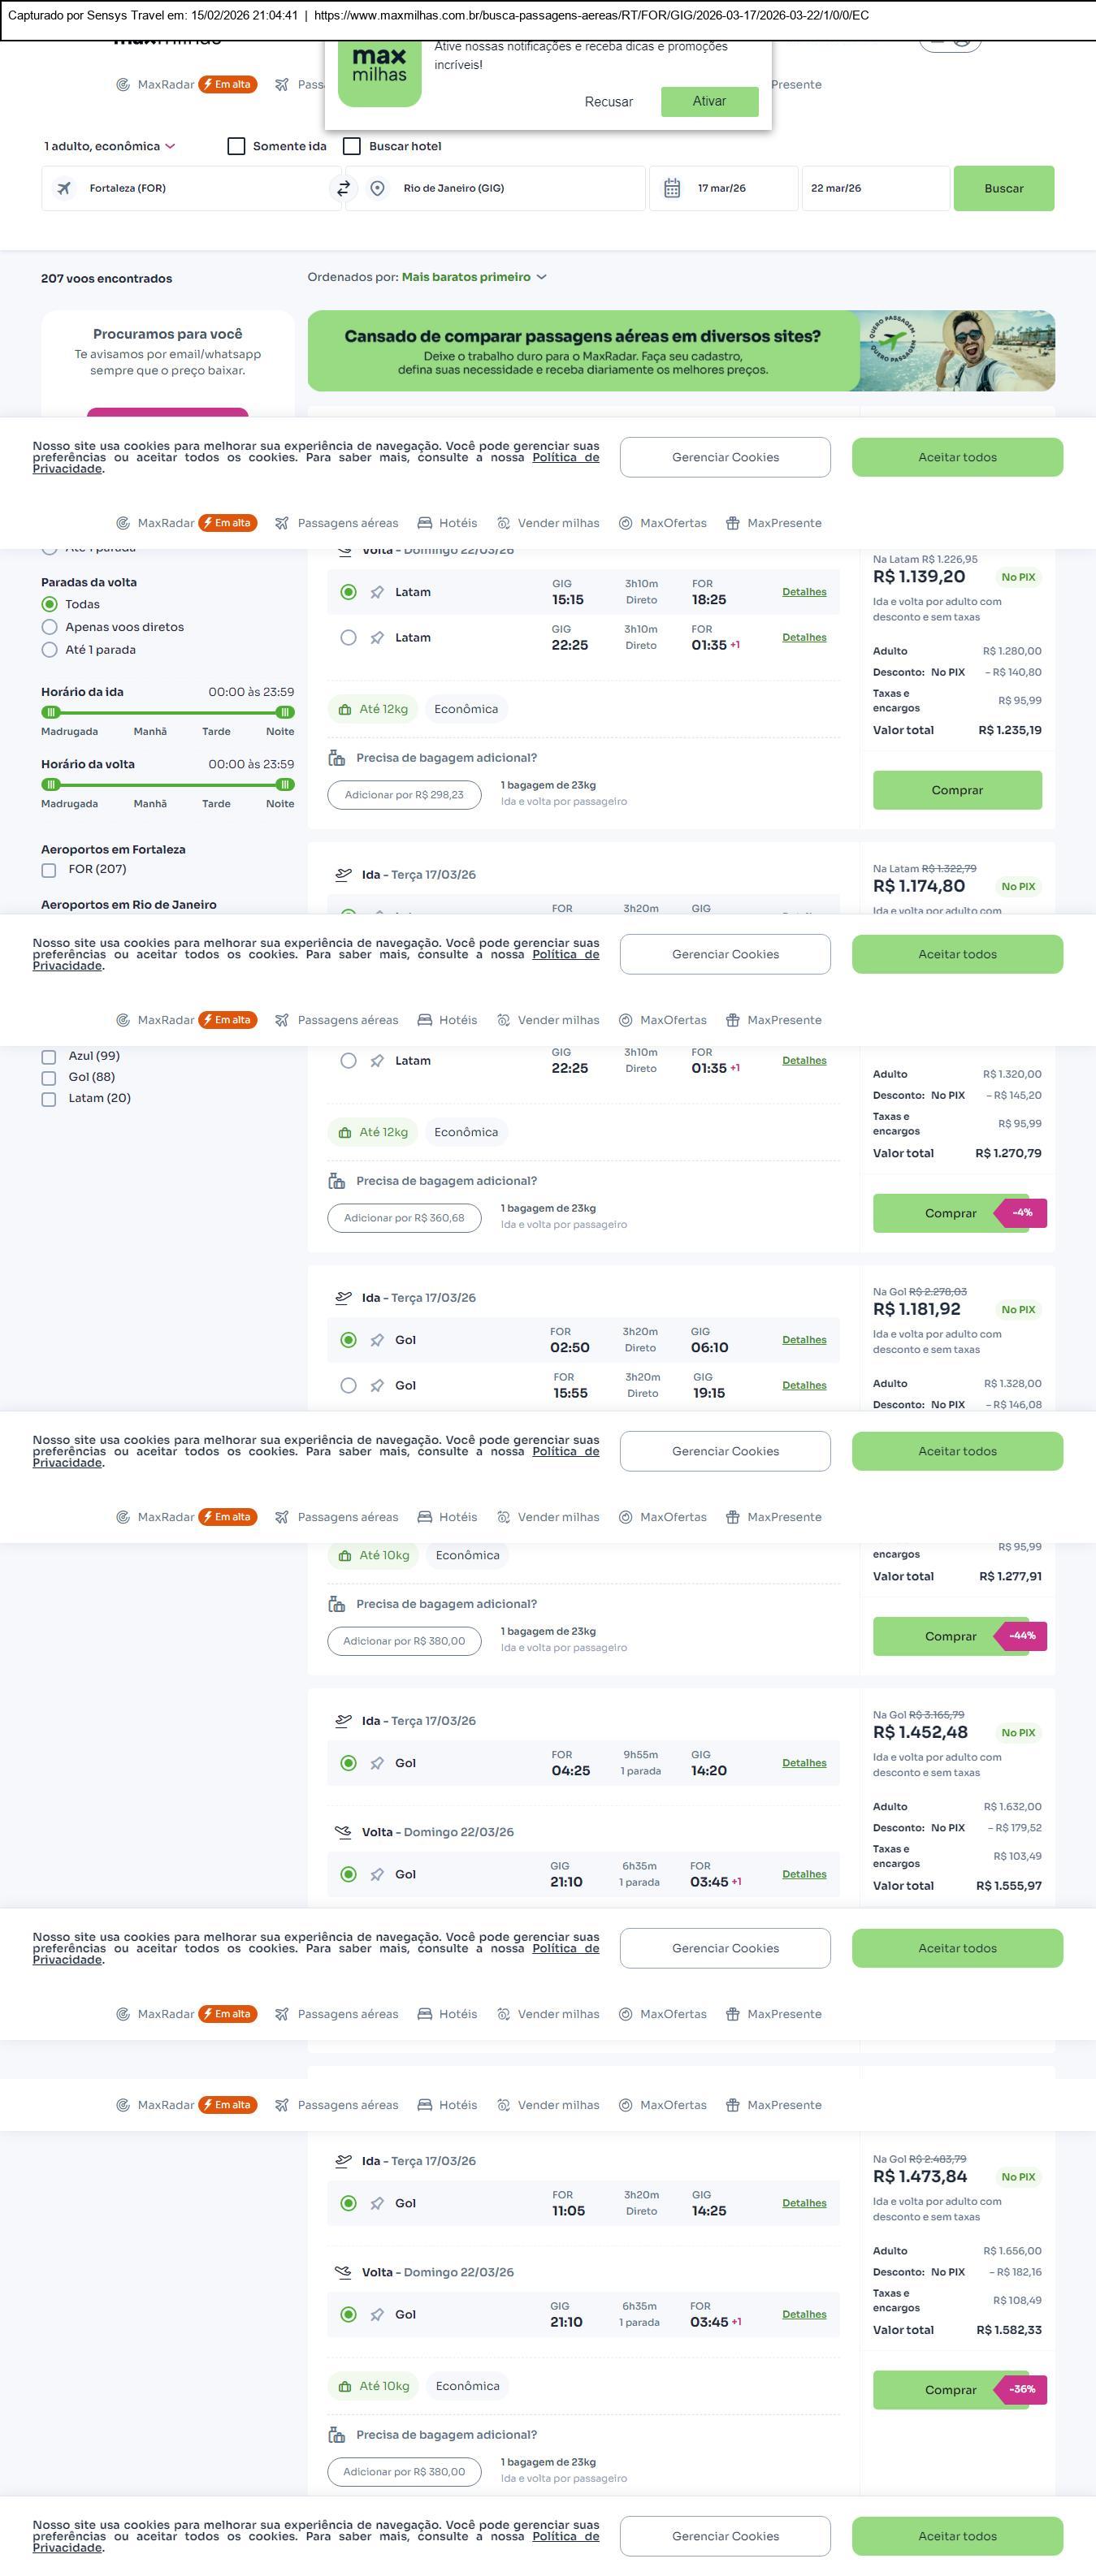This screenshot has width=1096, height=2576.
Task: Expand the Mais baratos primeiro sort dropdown
Action: [x=473, y=277]
